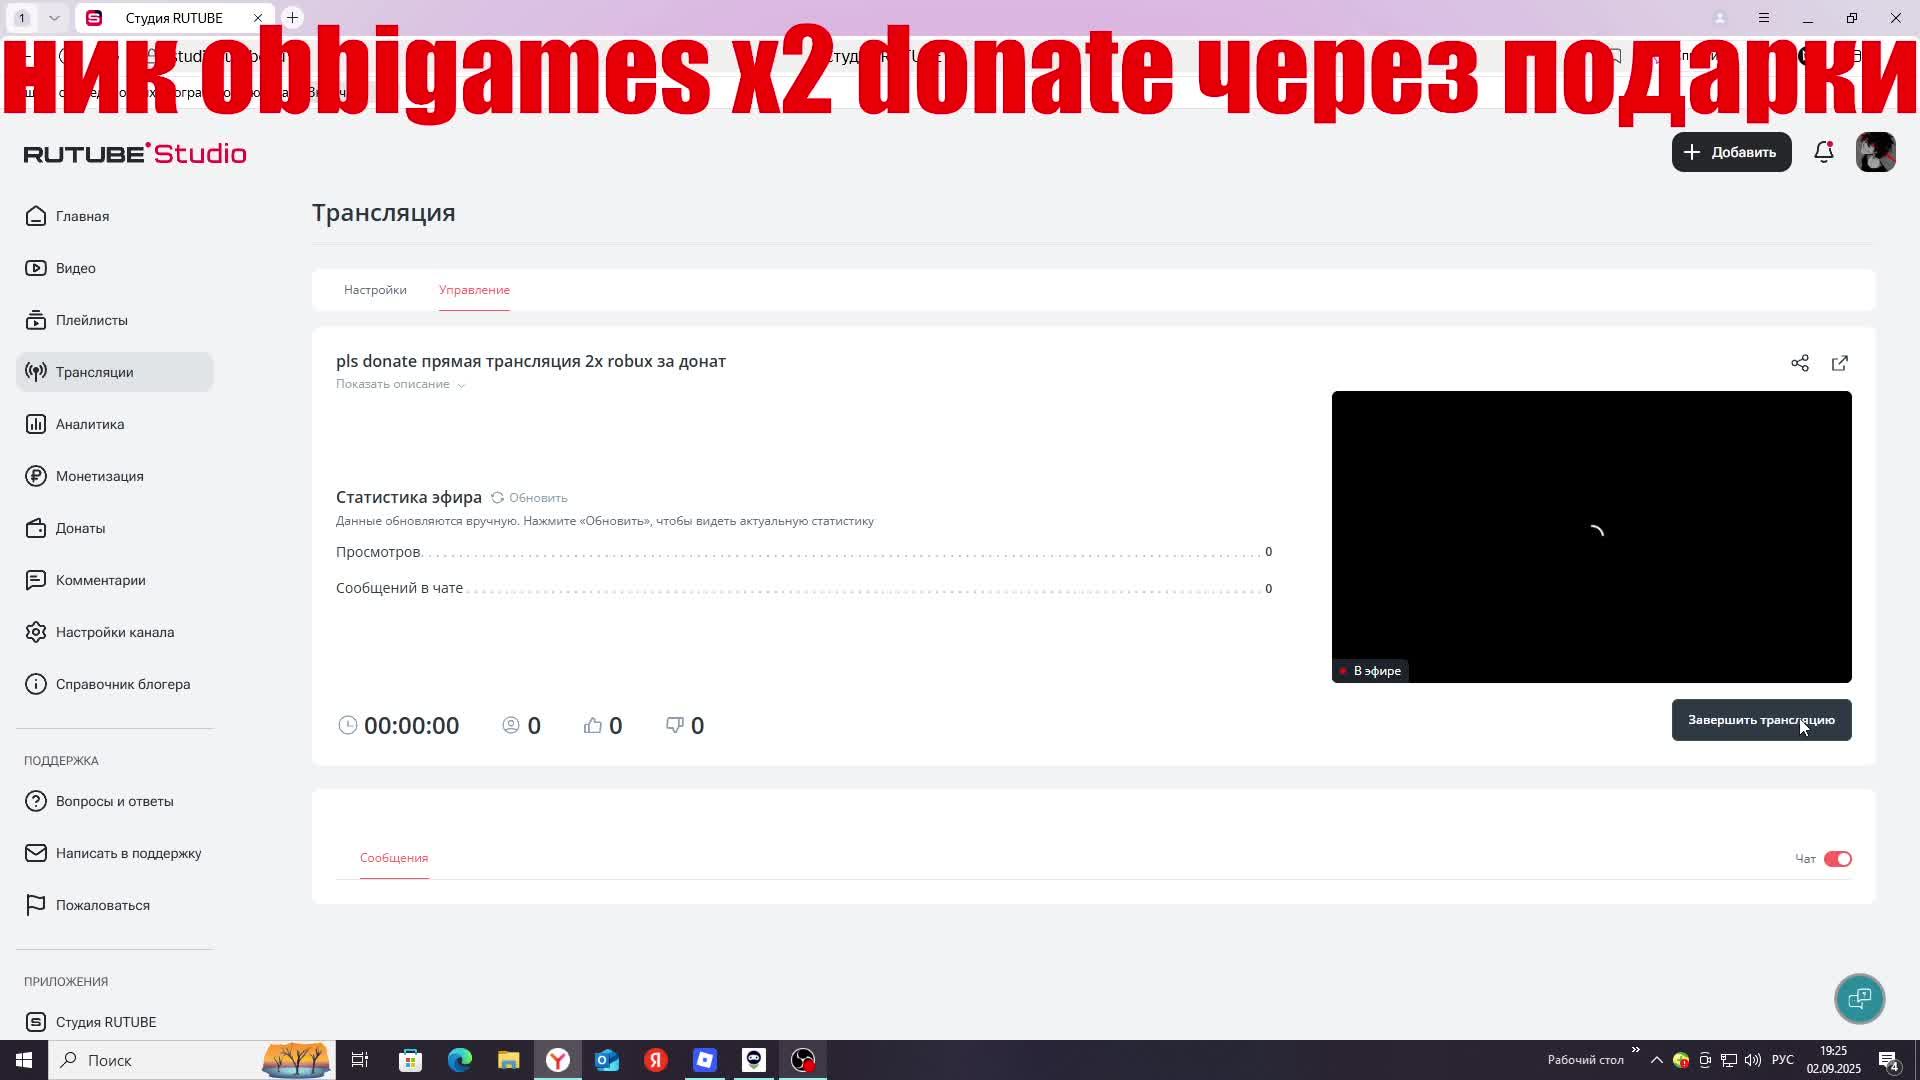The width and height of the screenshot is (1920, 1080).
Task: Select Трансляции in the sidebar
Action: pos(114,372)
